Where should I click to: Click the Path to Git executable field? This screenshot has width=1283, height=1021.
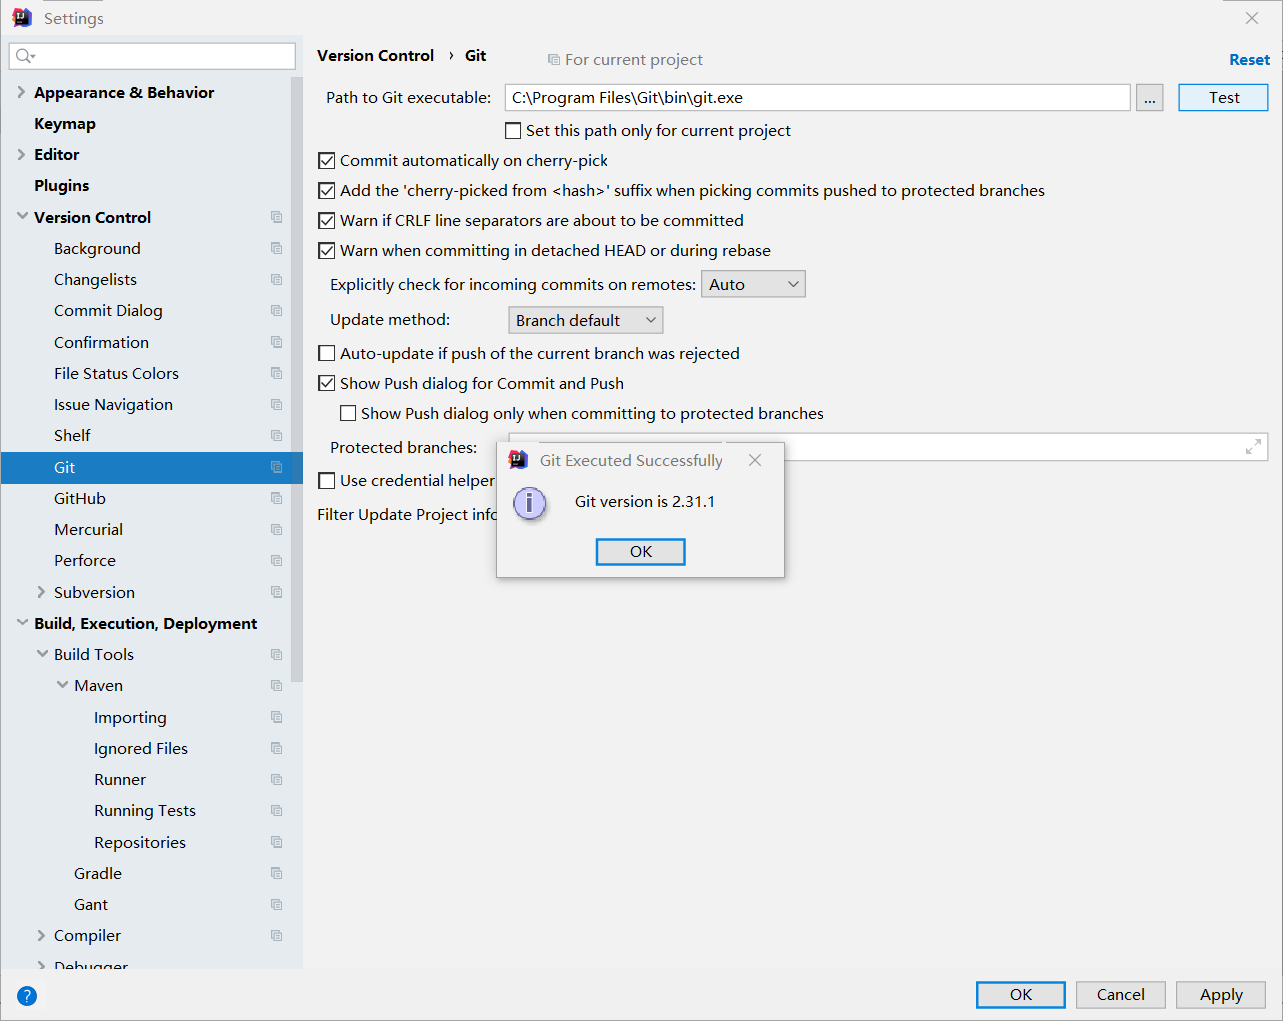[x=817, y=97]
